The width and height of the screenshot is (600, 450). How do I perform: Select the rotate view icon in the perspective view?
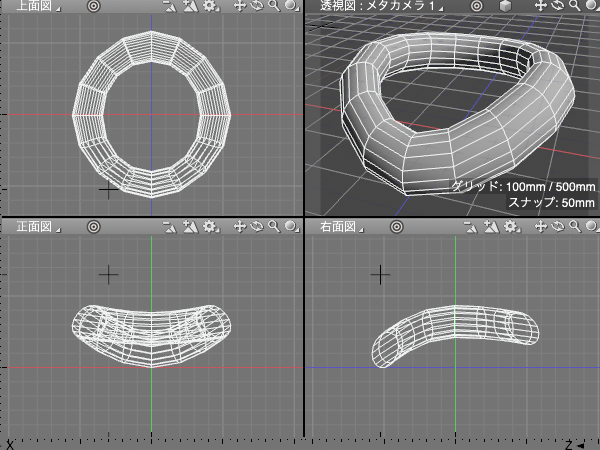pyautogui.click(x=557, y=6)
